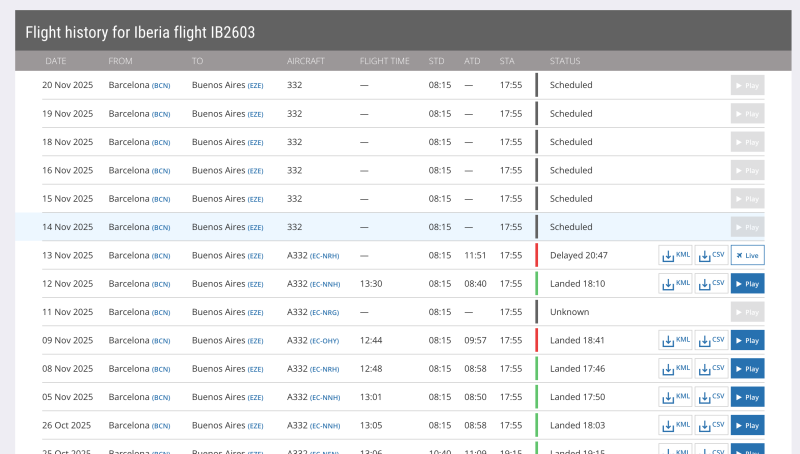The width and height of the screenshot is (800, 454).
Task: Play the 12 Nov 2025 flight
Action: click(747, 284)
